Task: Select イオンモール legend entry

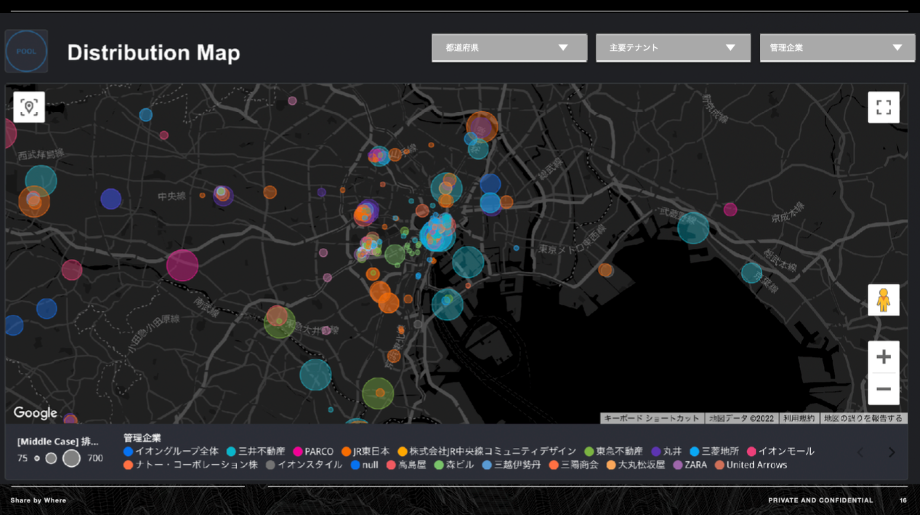Action: tap(780, 451)
